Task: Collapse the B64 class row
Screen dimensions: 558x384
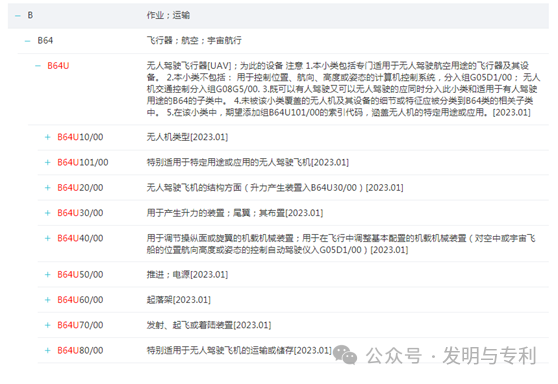Action: tap(27, 41)
